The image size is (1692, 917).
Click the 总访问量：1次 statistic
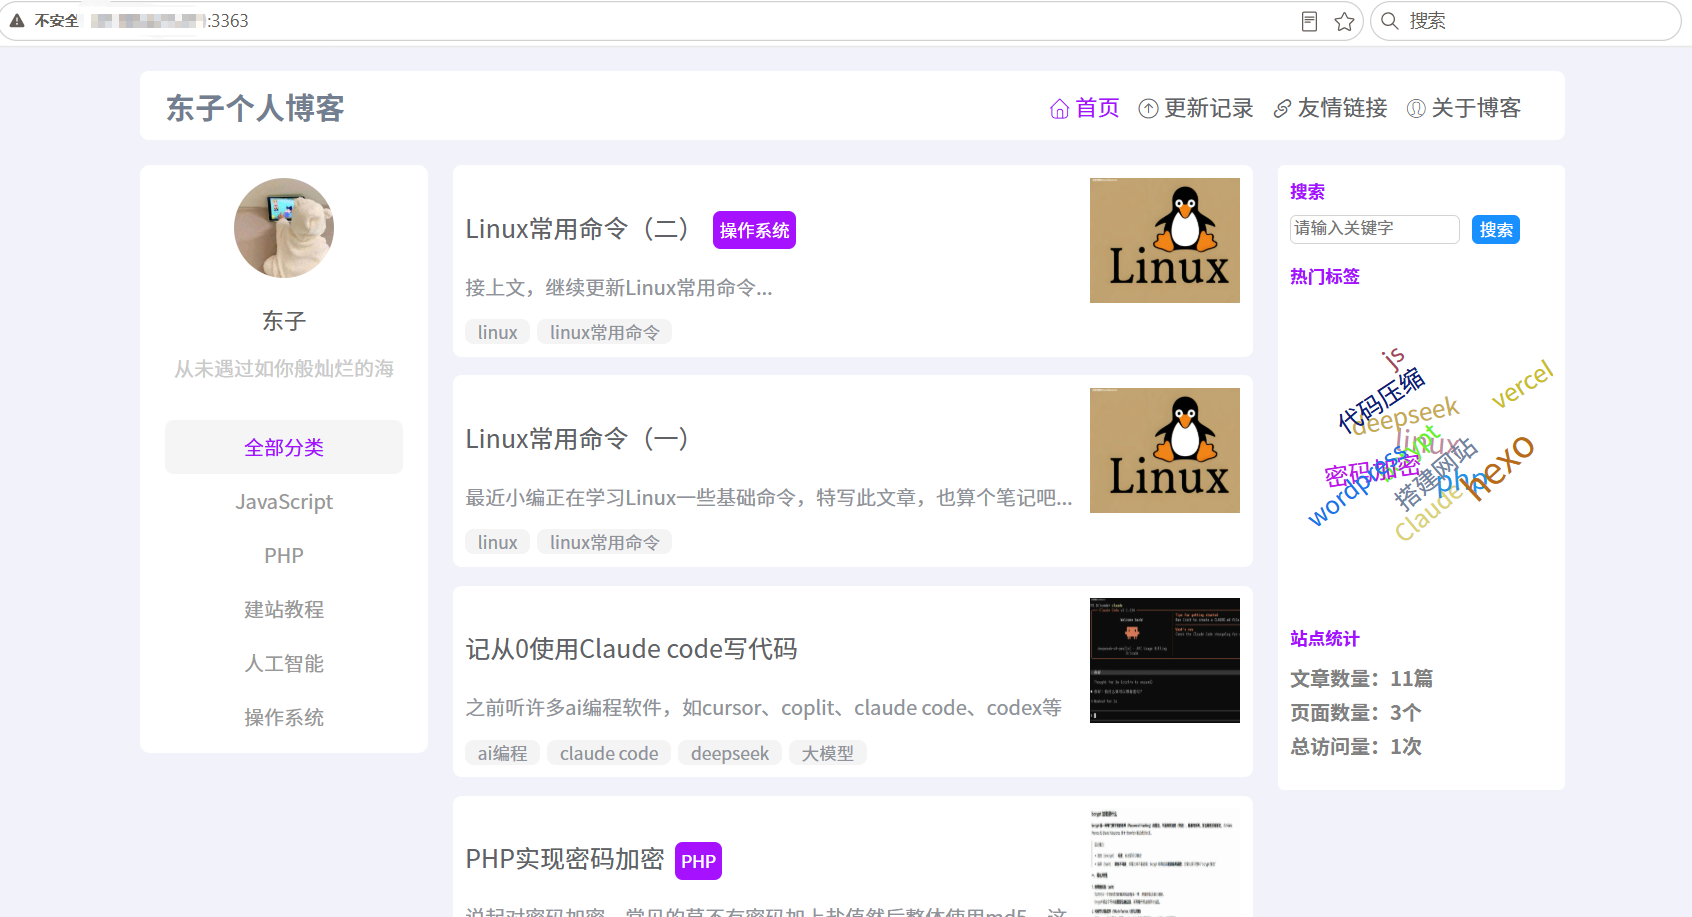pyautogui.click(x=1356, y=747)
